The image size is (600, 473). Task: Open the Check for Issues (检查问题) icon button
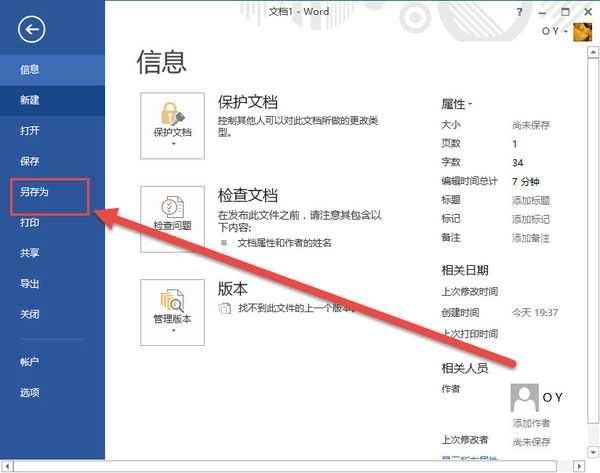(x=172, y=219)
